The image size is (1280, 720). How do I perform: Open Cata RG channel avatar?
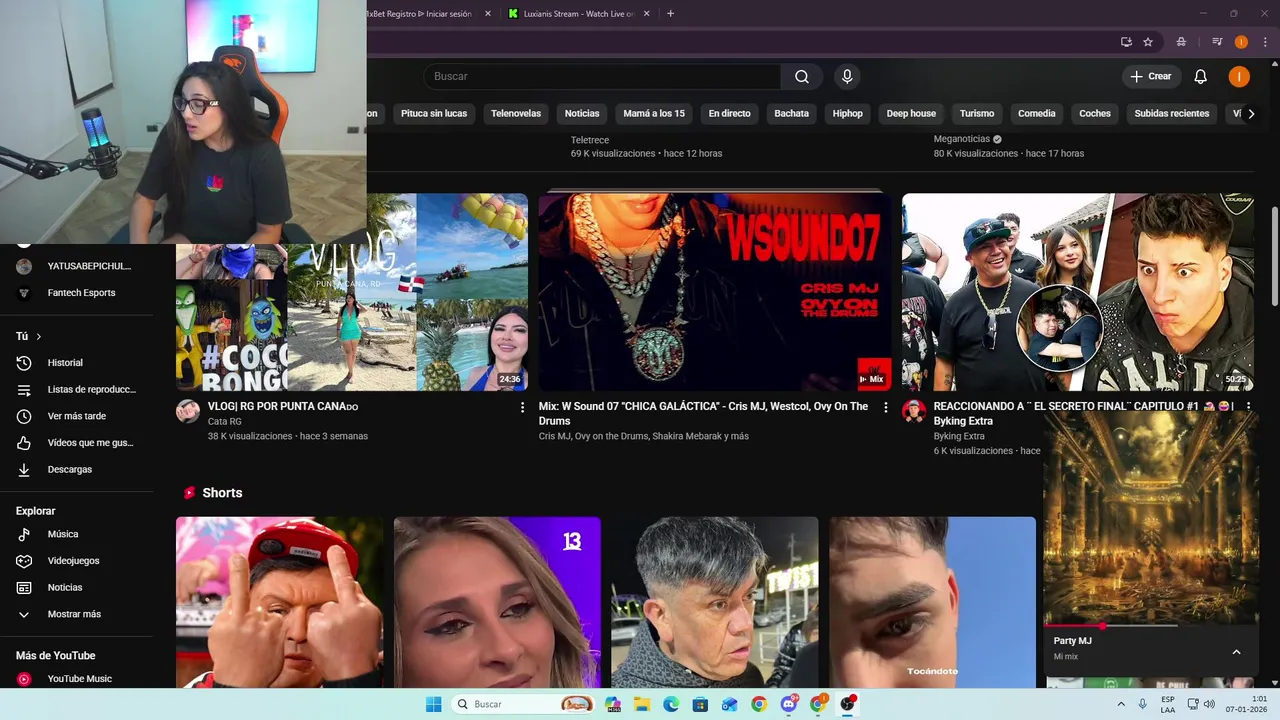tap(188, 412)
